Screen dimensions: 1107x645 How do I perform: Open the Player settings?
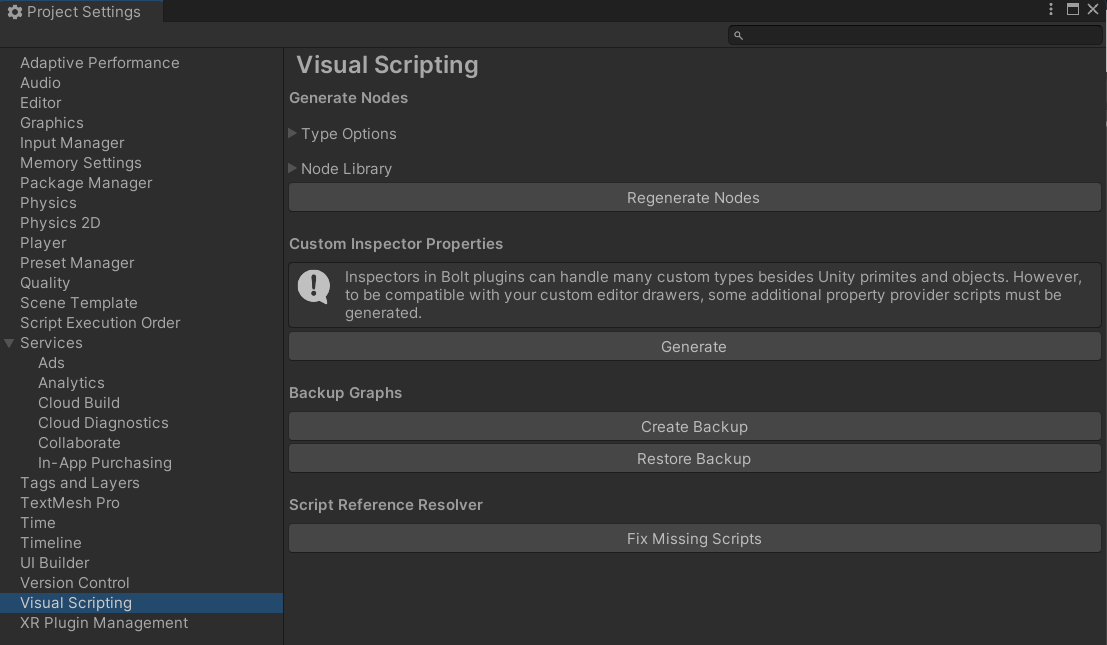pyautogui.click(x=43, y=243)
